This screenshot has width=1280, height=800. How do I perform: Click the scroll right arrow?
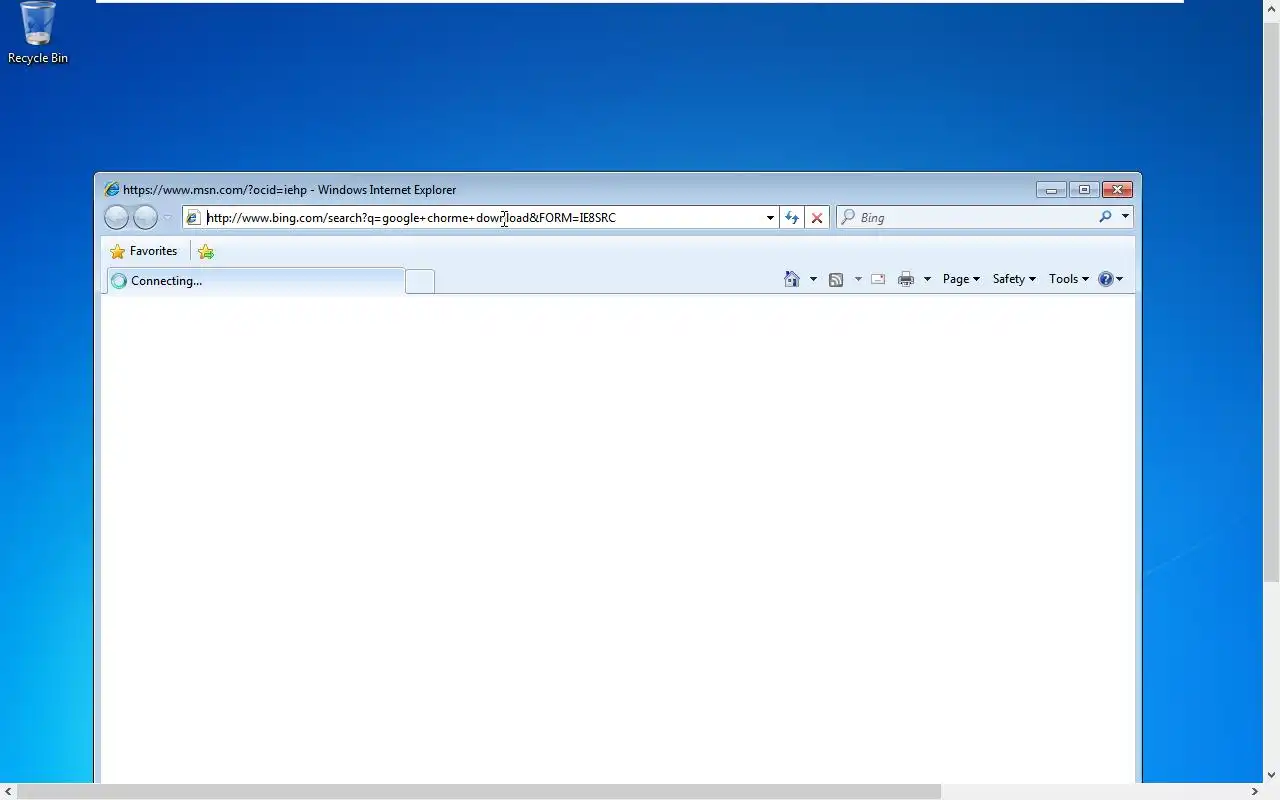(1254, 791)
